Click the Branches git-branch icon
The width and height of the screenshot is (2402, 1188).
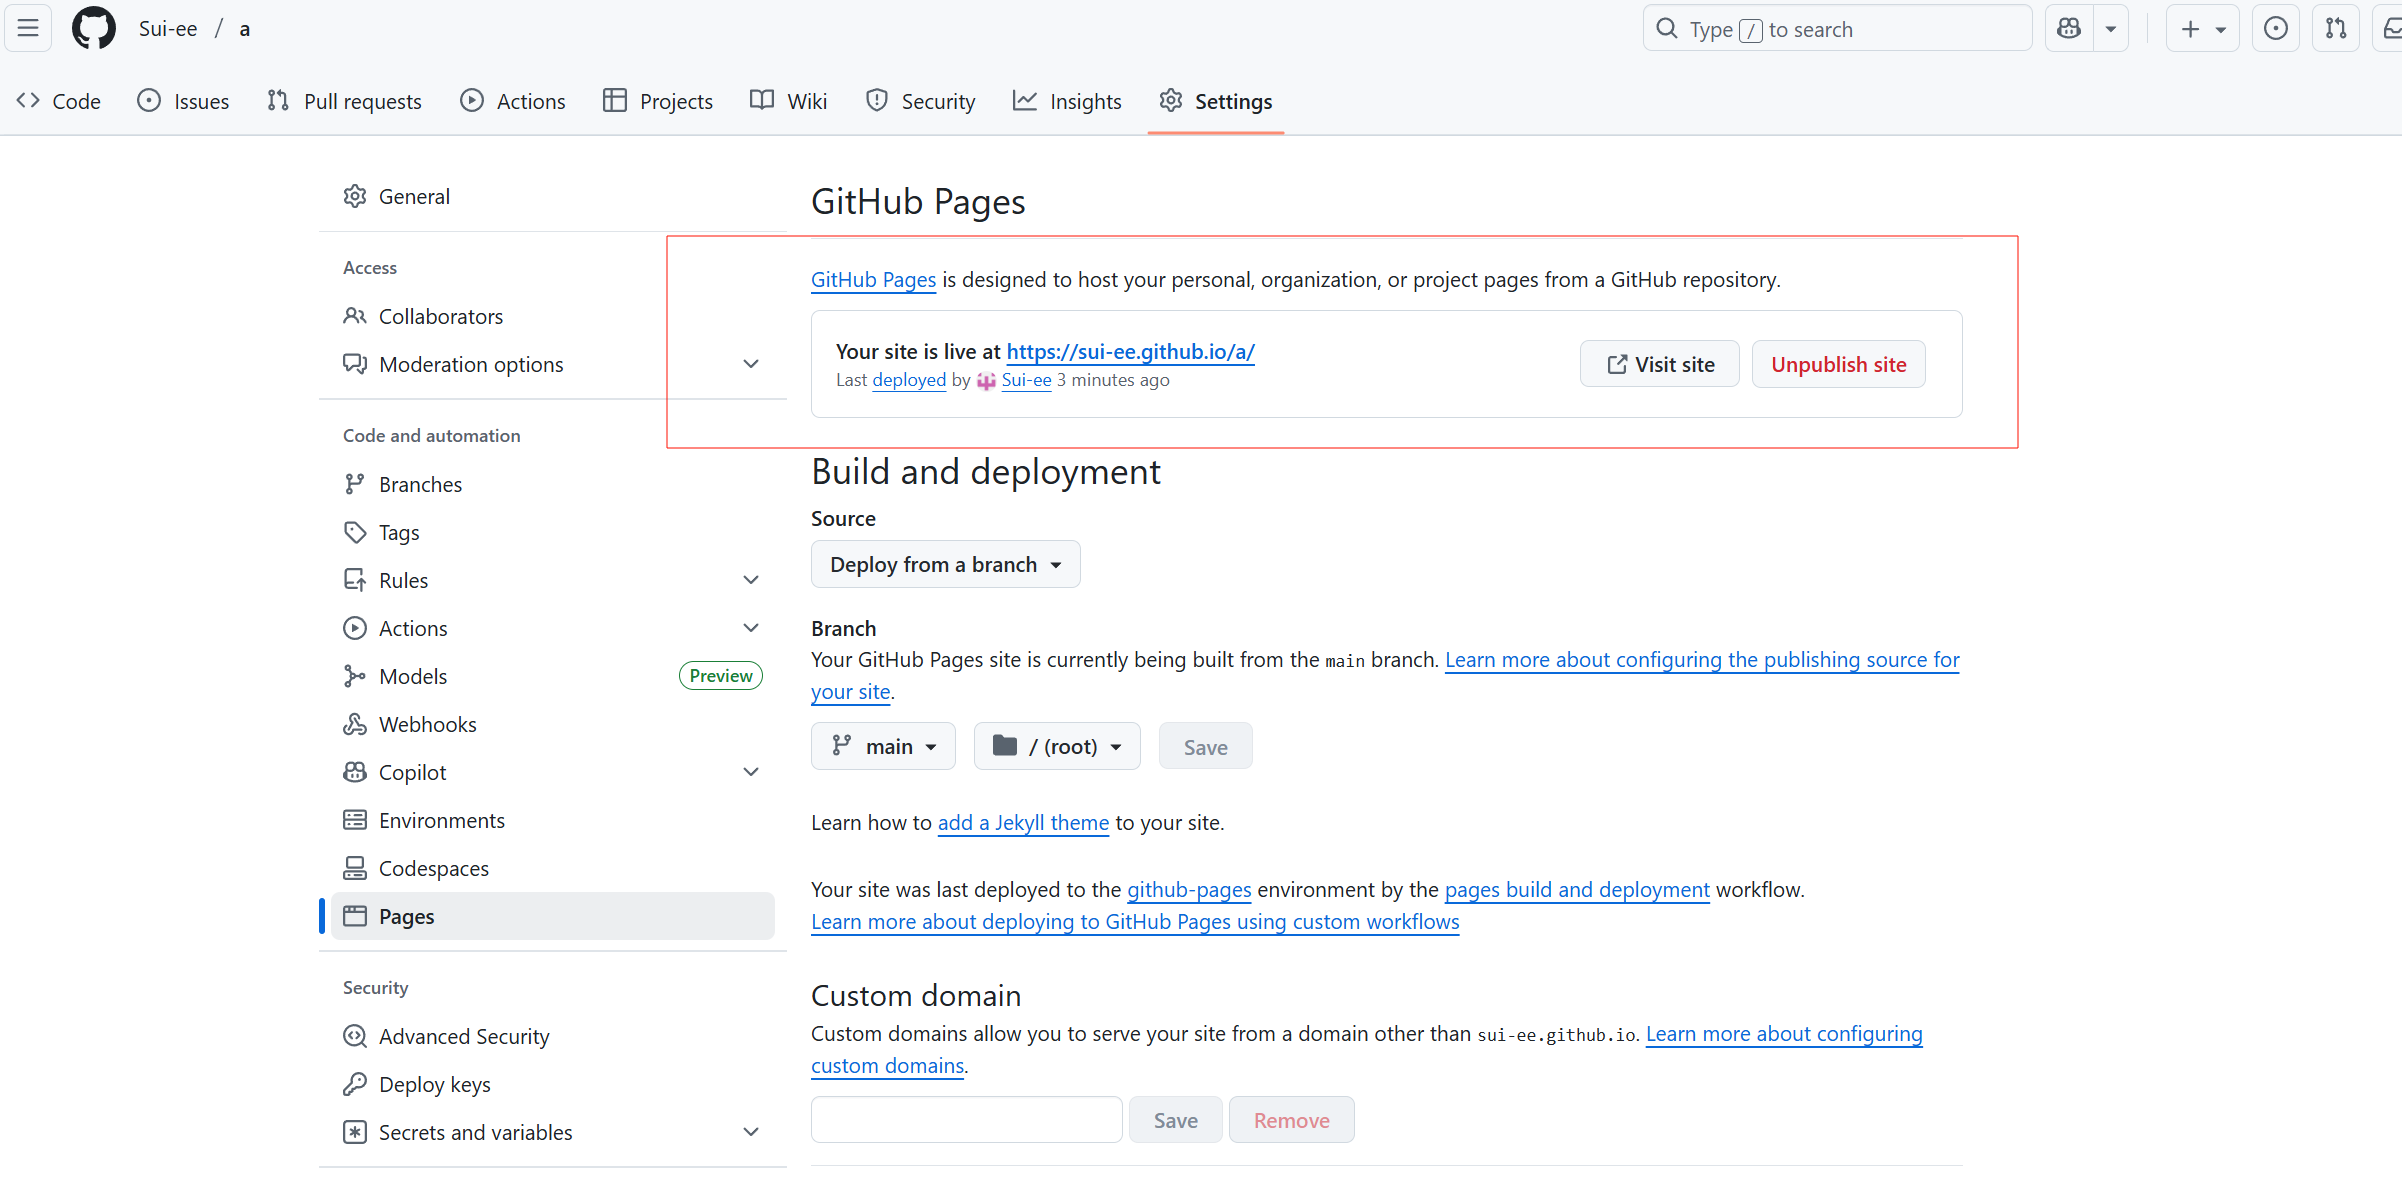point(355,484)
